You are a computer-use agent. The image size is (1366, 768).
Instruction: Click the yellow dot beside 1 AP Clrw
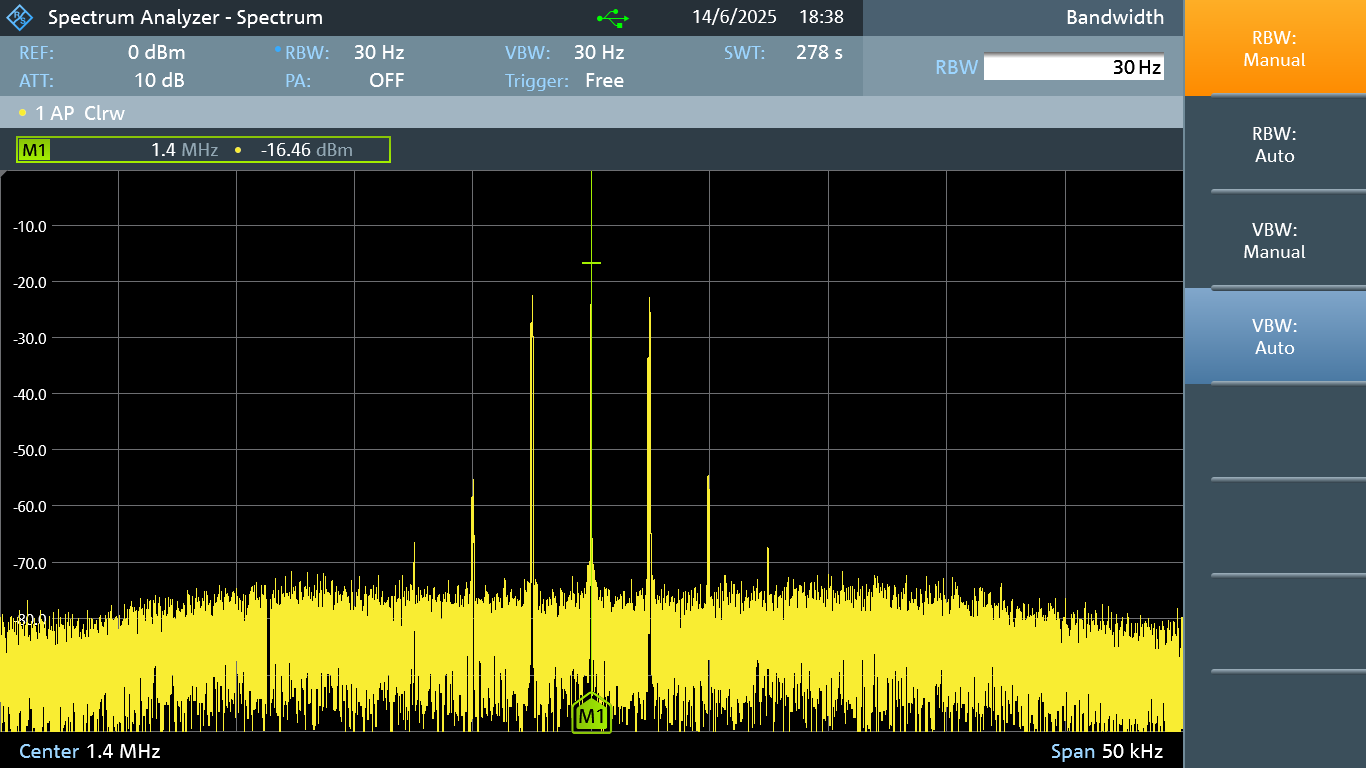(x=22, y=113)
